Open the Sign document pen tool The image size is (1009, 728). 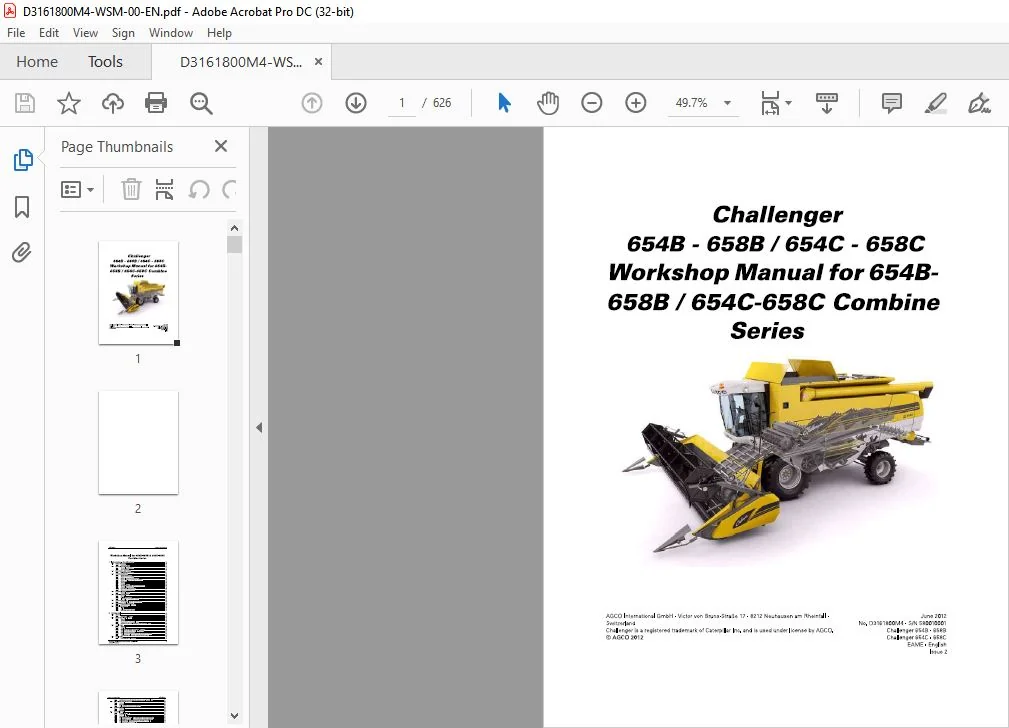(979, 103)
